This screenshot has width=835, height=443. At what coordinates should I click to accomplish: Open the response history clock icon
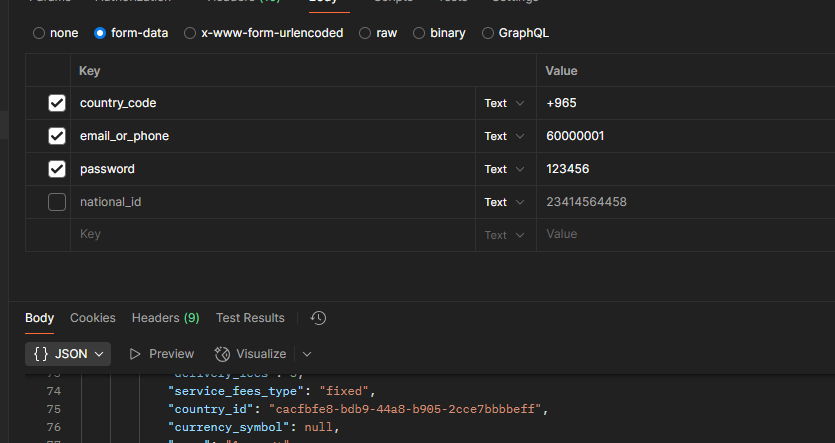click(318, 318)
